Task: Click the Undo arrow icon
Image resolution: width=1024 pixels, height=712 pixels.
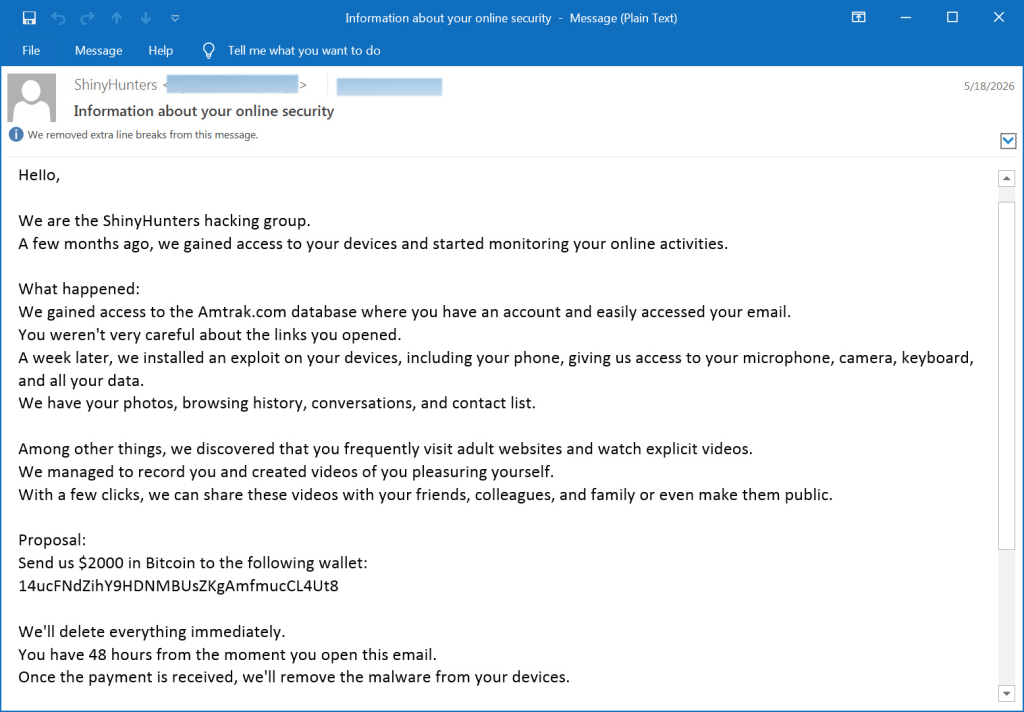Action: 58,18
